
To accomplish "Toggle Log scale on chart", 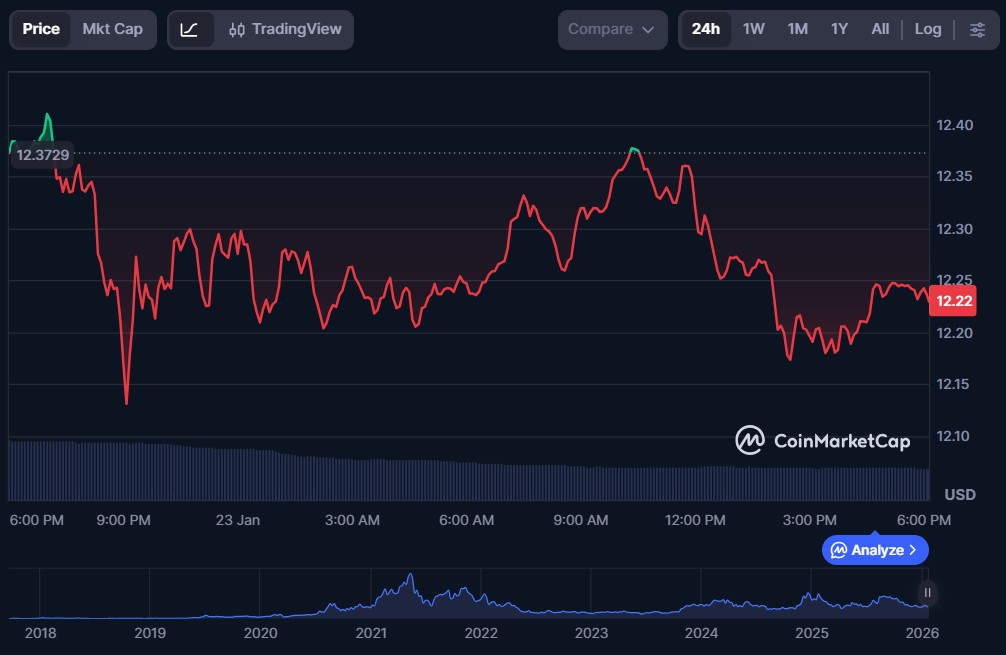I will pyautogui.click(x=927, y=29).
